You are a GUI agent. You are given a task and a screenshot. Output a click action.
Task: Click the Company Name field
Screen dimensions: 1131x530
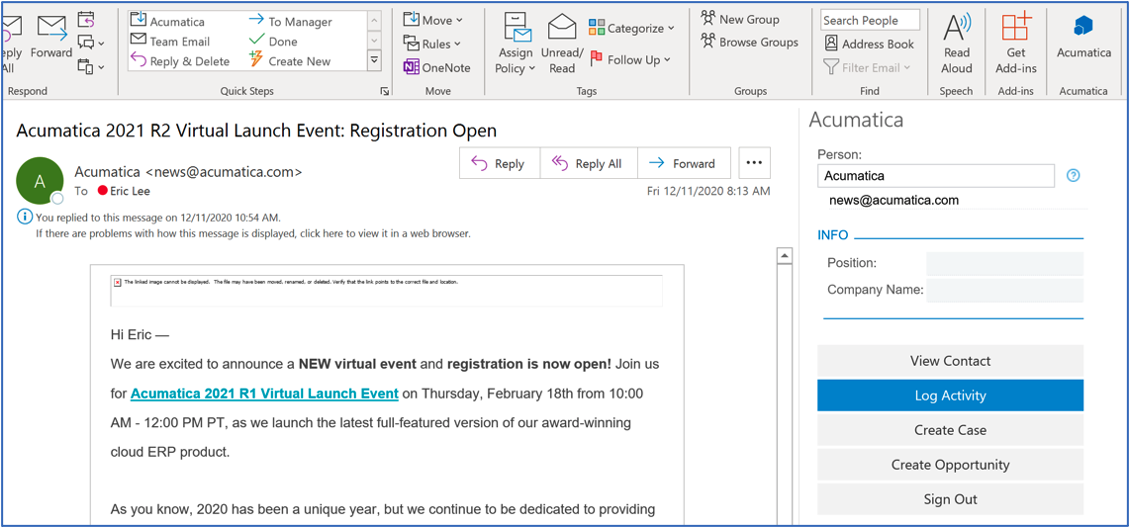1005,290
